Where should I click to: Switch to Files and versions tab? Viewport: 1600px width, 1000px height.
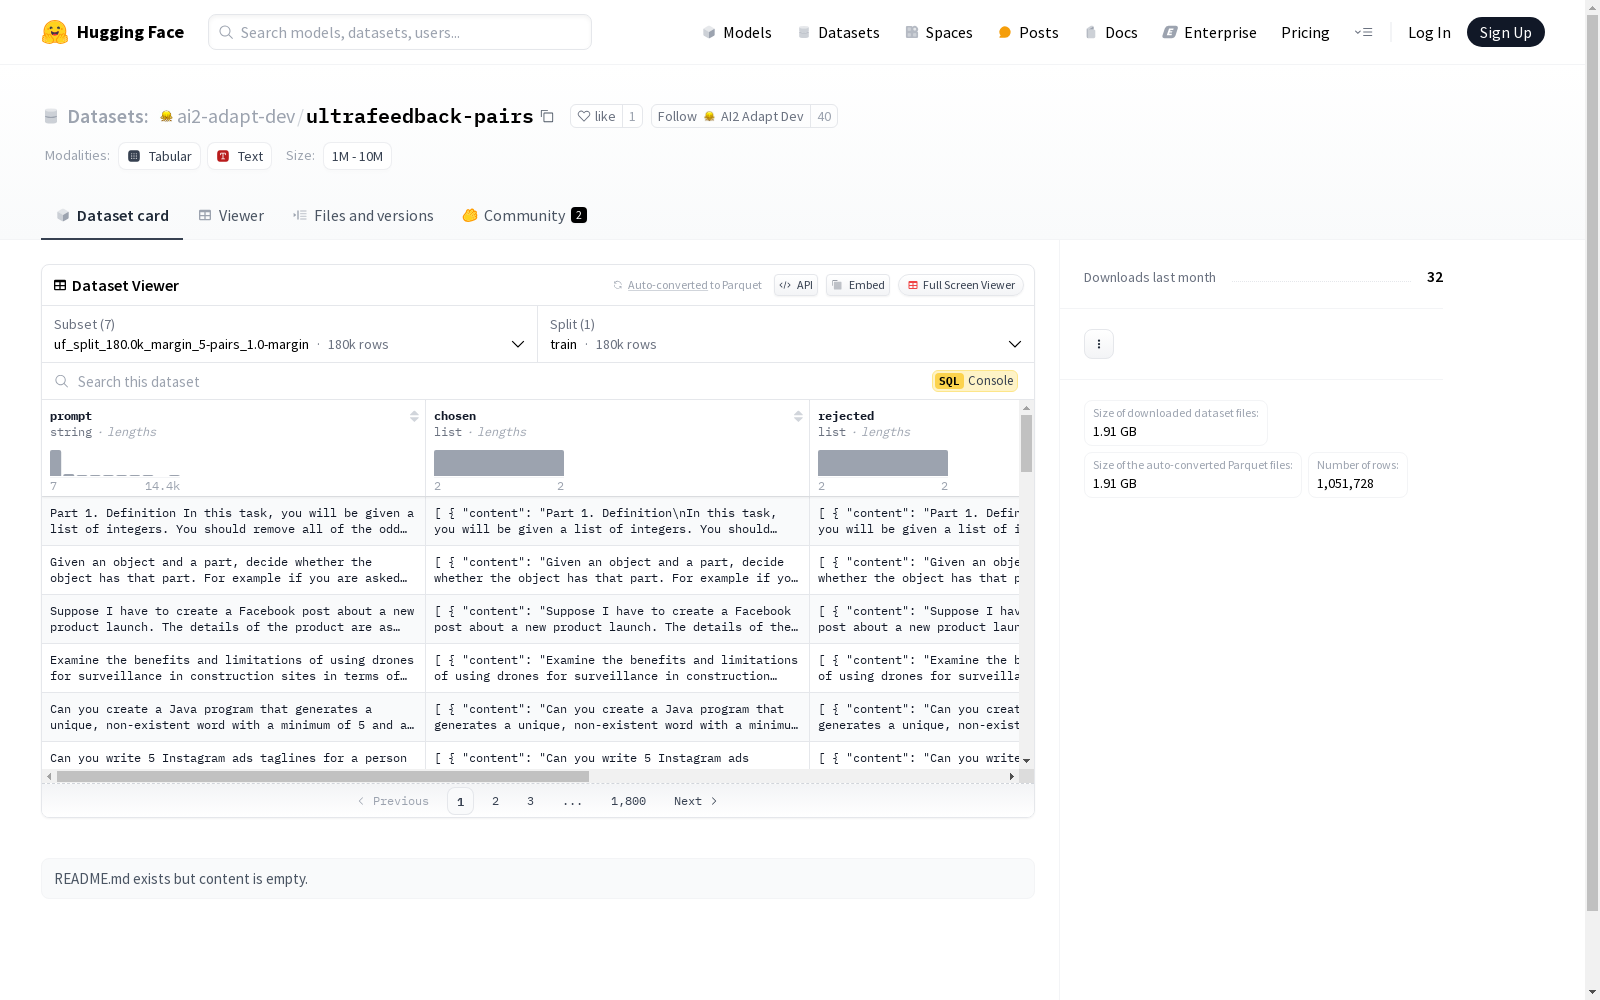[363, 215]
